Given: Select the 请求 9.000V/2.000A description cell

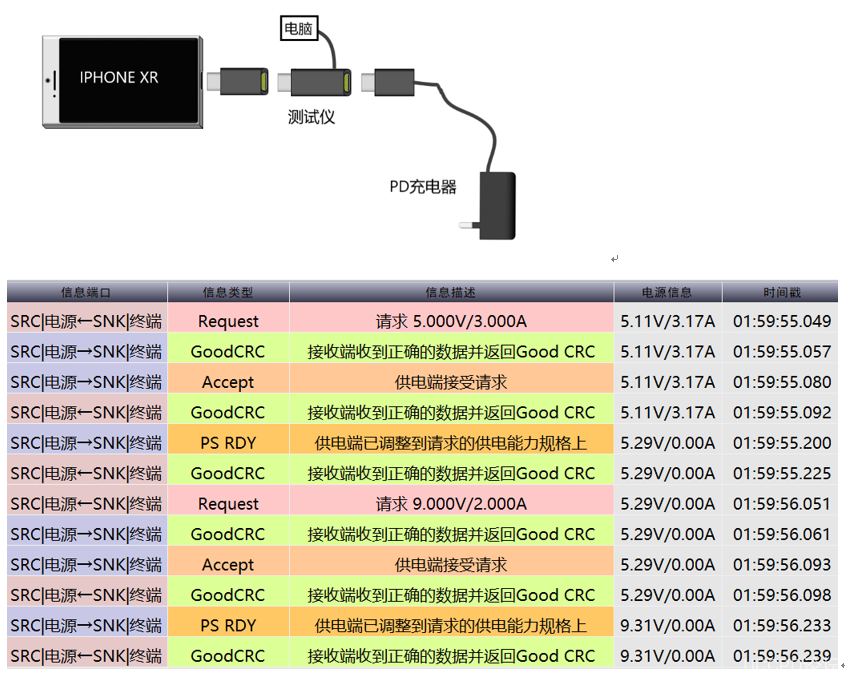Looking at the screenshot, I should pos(451,504).
